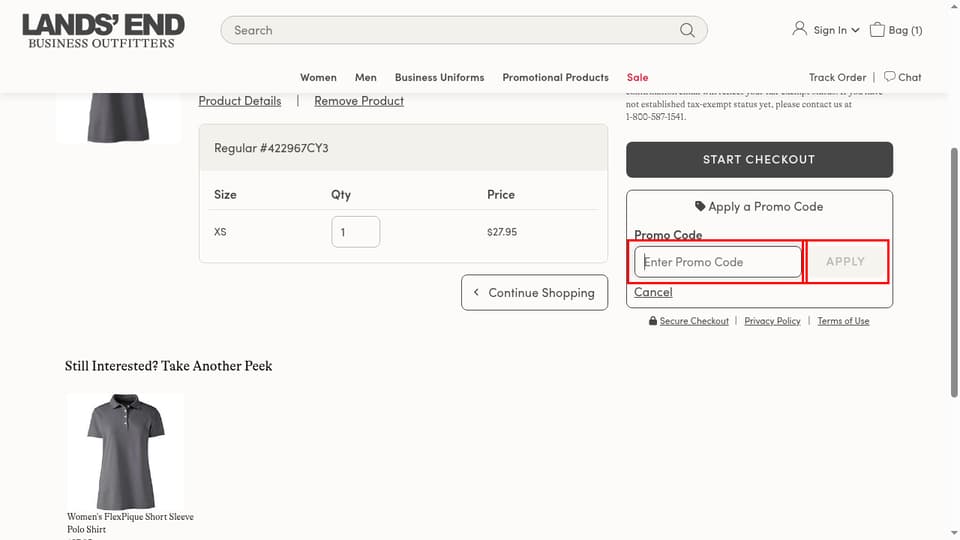Open the Business Uniforms menu
This screenshot has height=540, width=960.
tap(440, 77)
